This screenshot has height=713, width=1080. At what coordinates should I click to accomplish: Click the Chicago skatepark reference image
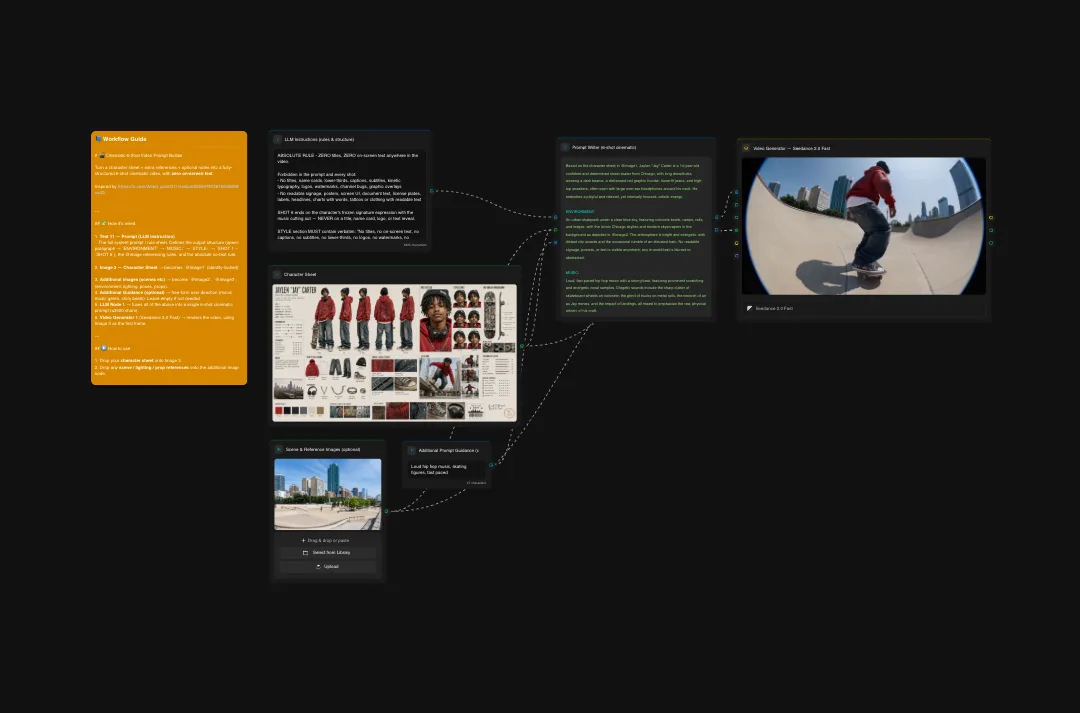click(328, 495)
